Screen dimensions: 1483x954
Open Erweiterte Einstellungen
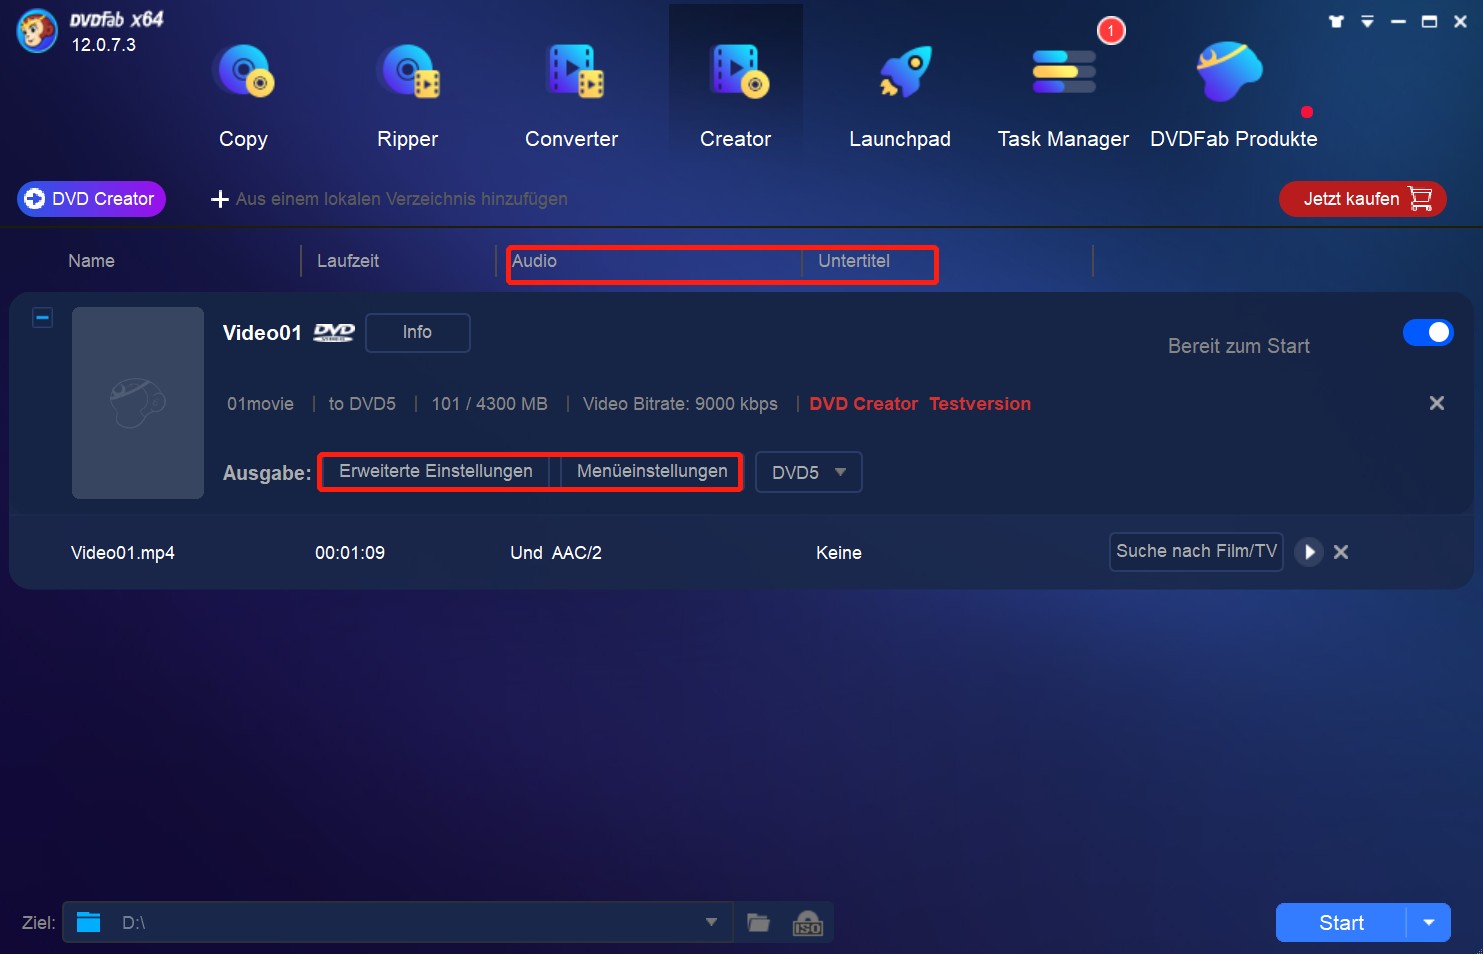[x=436, y=471]
